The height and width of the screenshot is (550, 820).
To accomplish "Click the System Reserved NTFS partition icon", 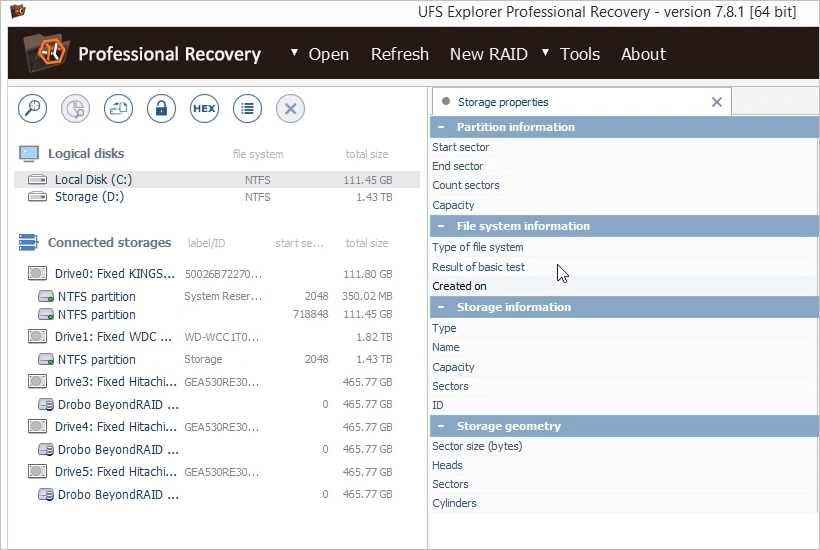I will (46, 296).
